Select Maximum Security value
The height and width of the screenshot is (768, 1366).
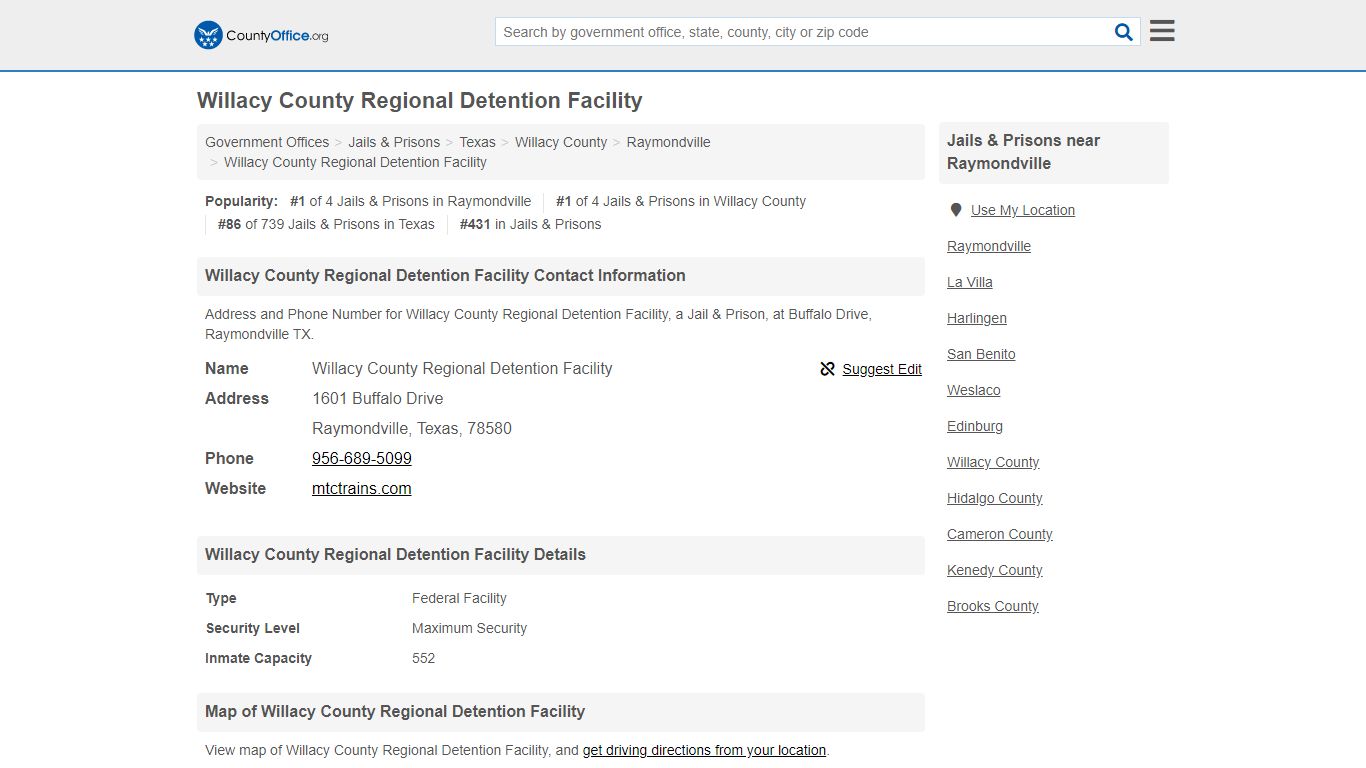coord(469,628)
